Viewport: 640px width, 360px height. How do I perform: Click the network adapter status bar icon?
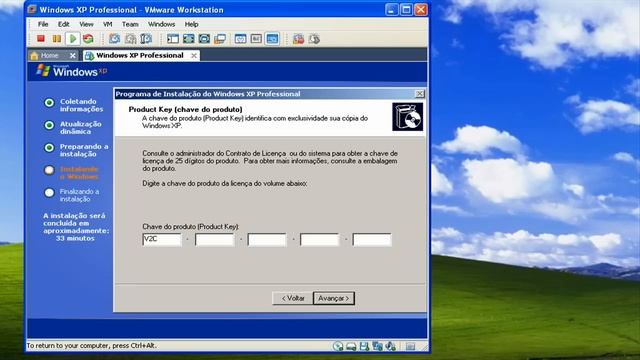(x=377, y=347)
